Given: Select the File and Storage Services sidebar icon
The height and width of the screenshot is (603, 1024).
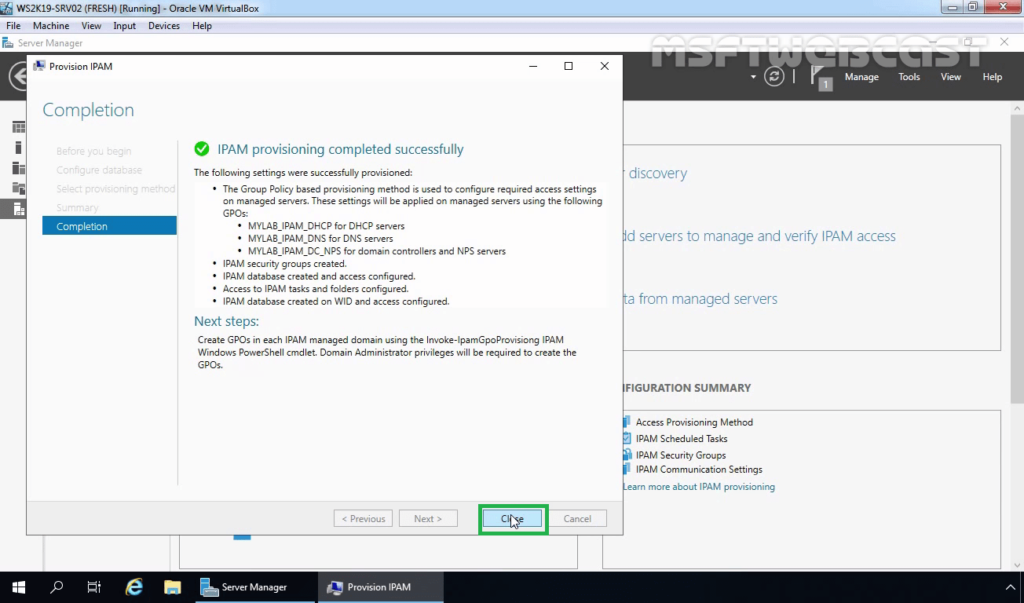Looking at the screenshot, I should pos(18,189).
